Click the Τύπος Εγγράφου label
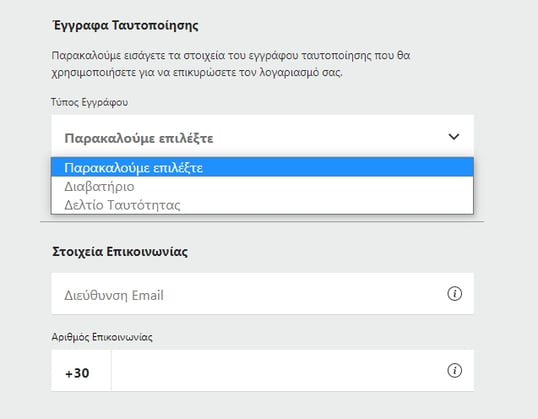 coord(90,102)
